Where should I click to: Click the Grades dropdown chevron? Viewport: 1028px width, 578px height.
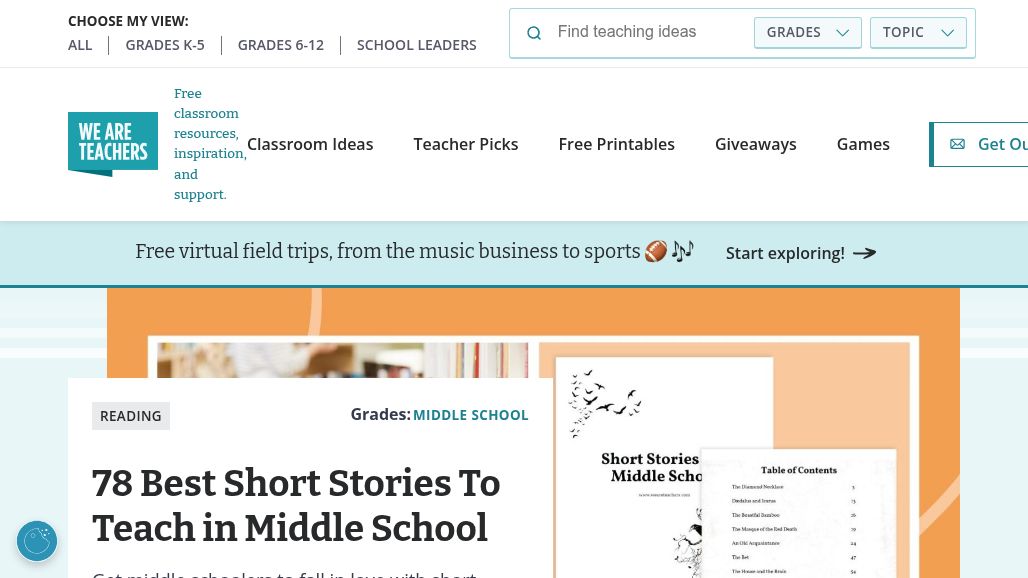[x=842, y=33]
